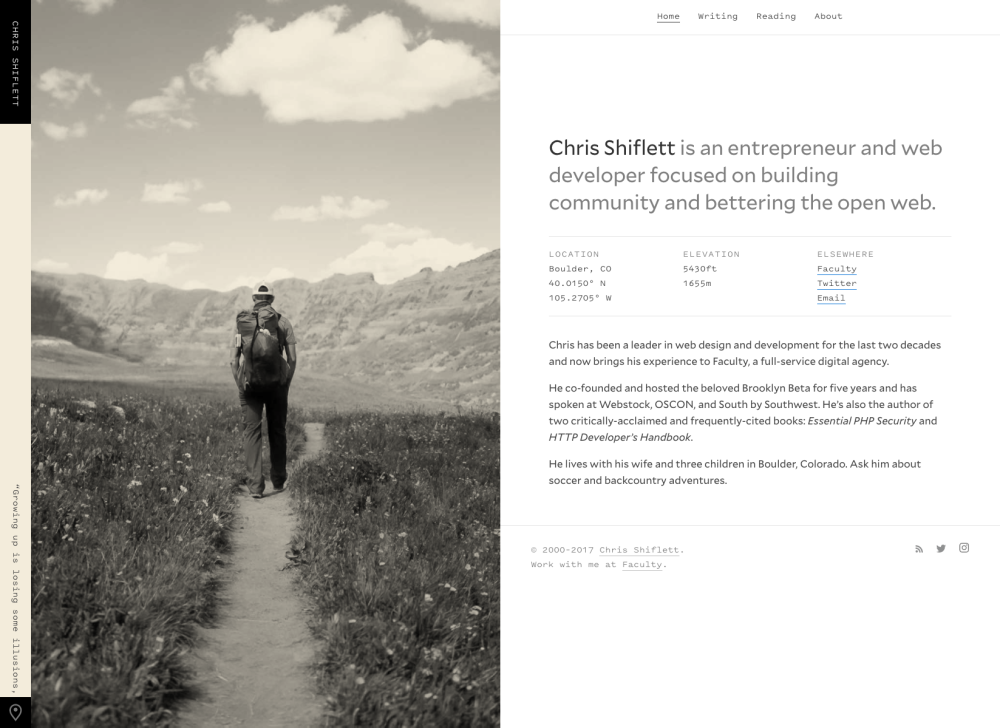This screenshot has height=728, width=1000.
Task: Click the Chris Shiflett name in headline
Action: 612,149
